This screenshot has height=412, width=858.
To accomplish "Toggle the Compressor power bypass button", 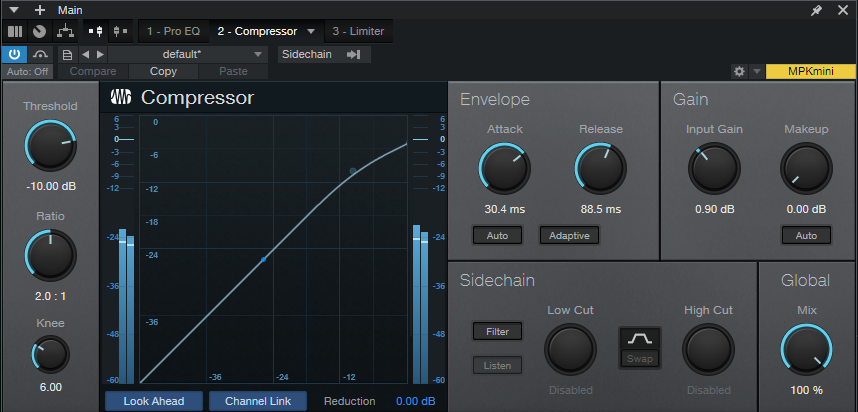I will [x=14, y=54].
